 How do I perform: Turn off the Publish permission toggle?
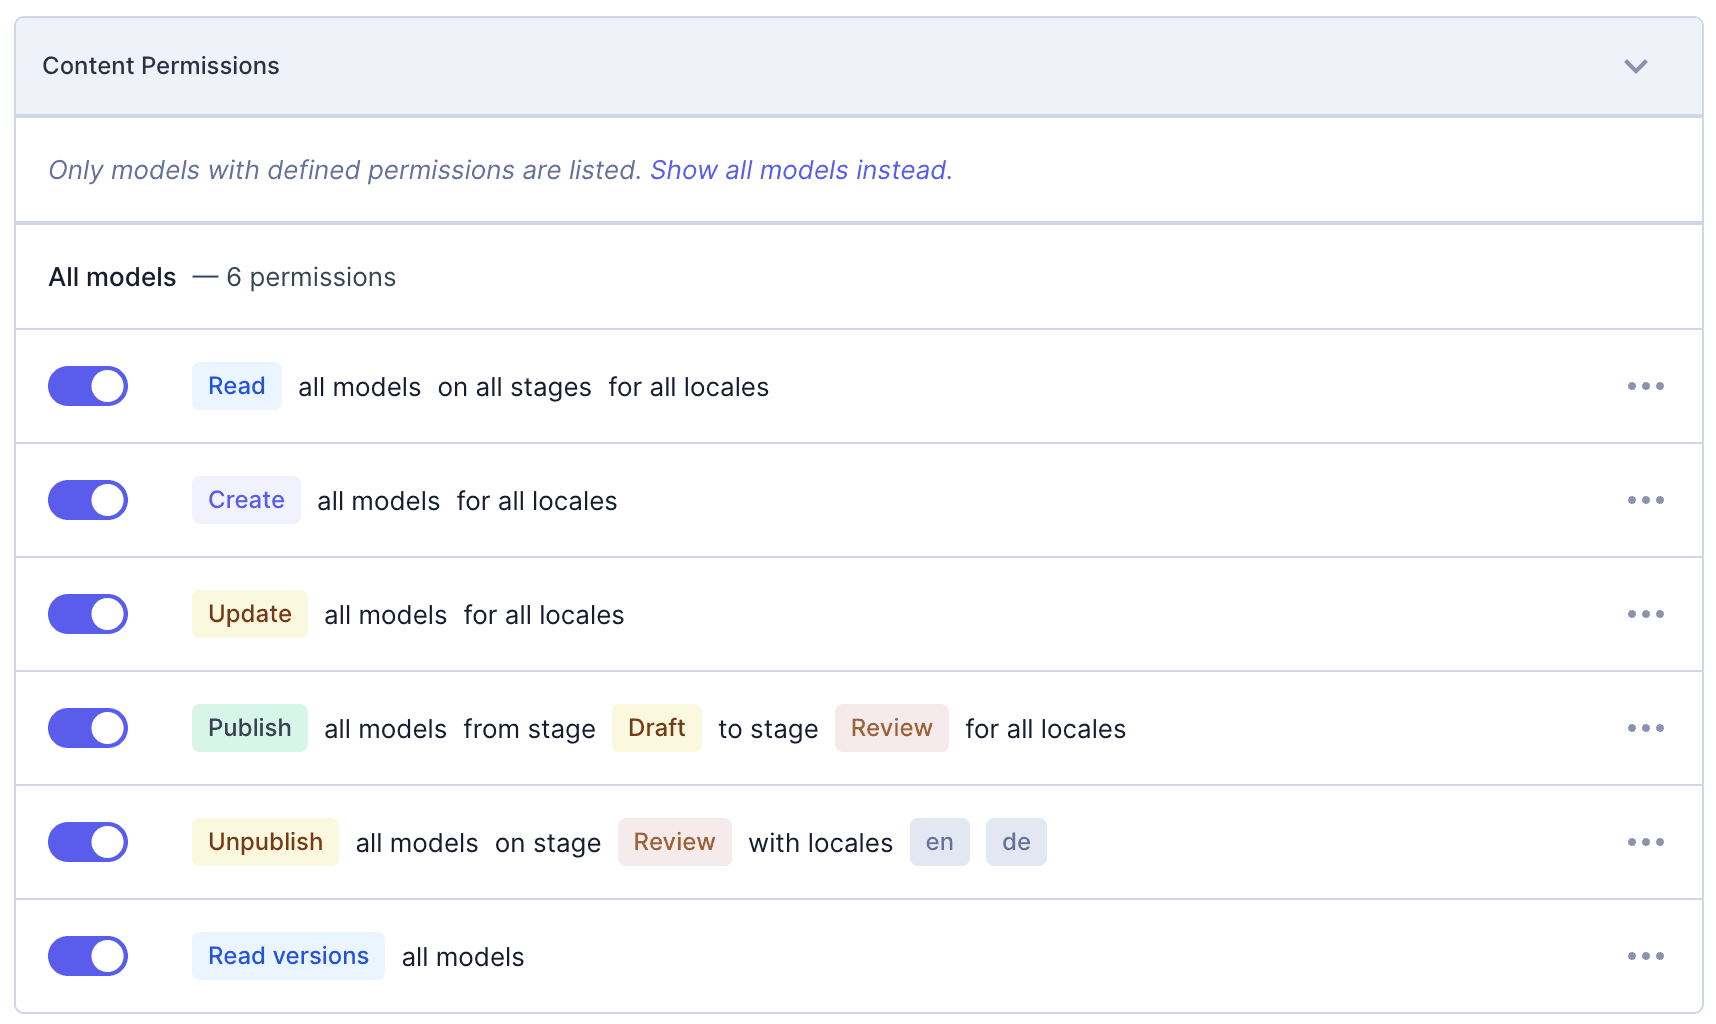88,728
